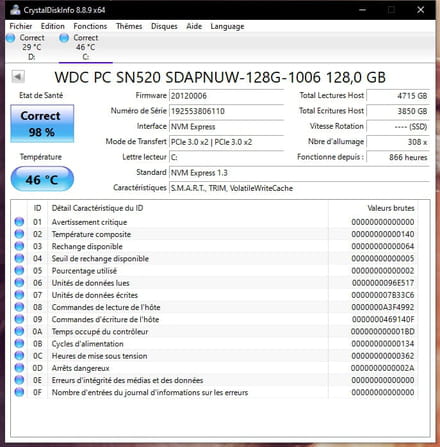Screen dimensions: 440x447
Task: Select the Cycles d'alimentation row text
Action: pos(87,344)
